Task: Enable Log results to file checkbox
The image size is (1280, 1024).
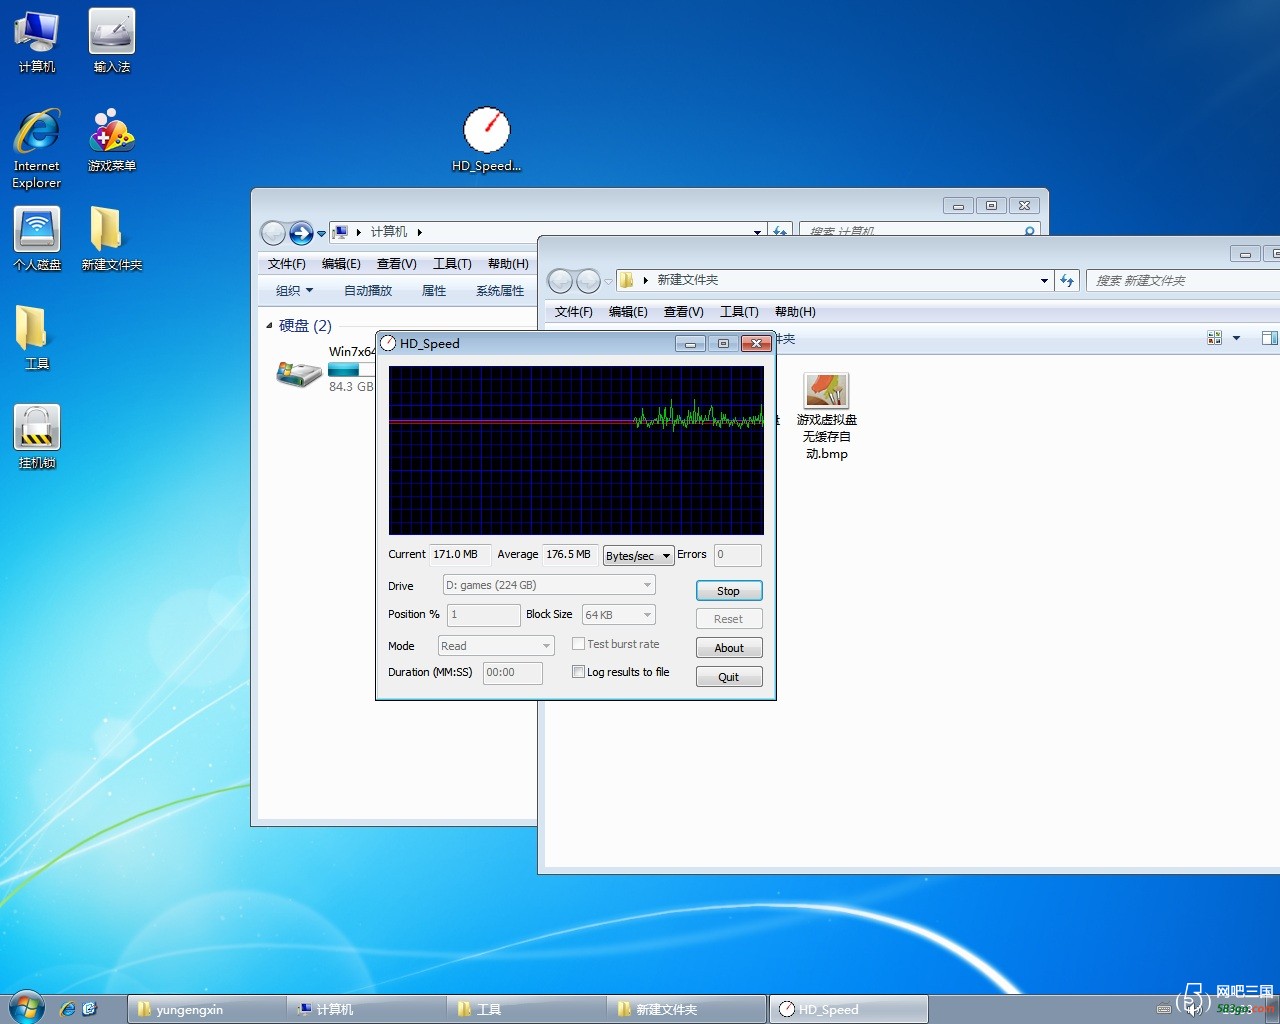Action: 578,672
